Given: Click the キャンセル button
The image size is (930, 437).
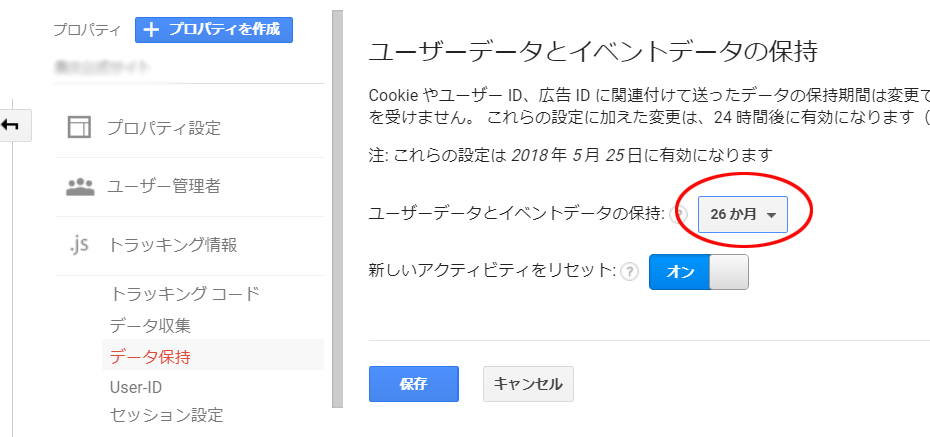Looking at the screenshot, I should point(528,384).
